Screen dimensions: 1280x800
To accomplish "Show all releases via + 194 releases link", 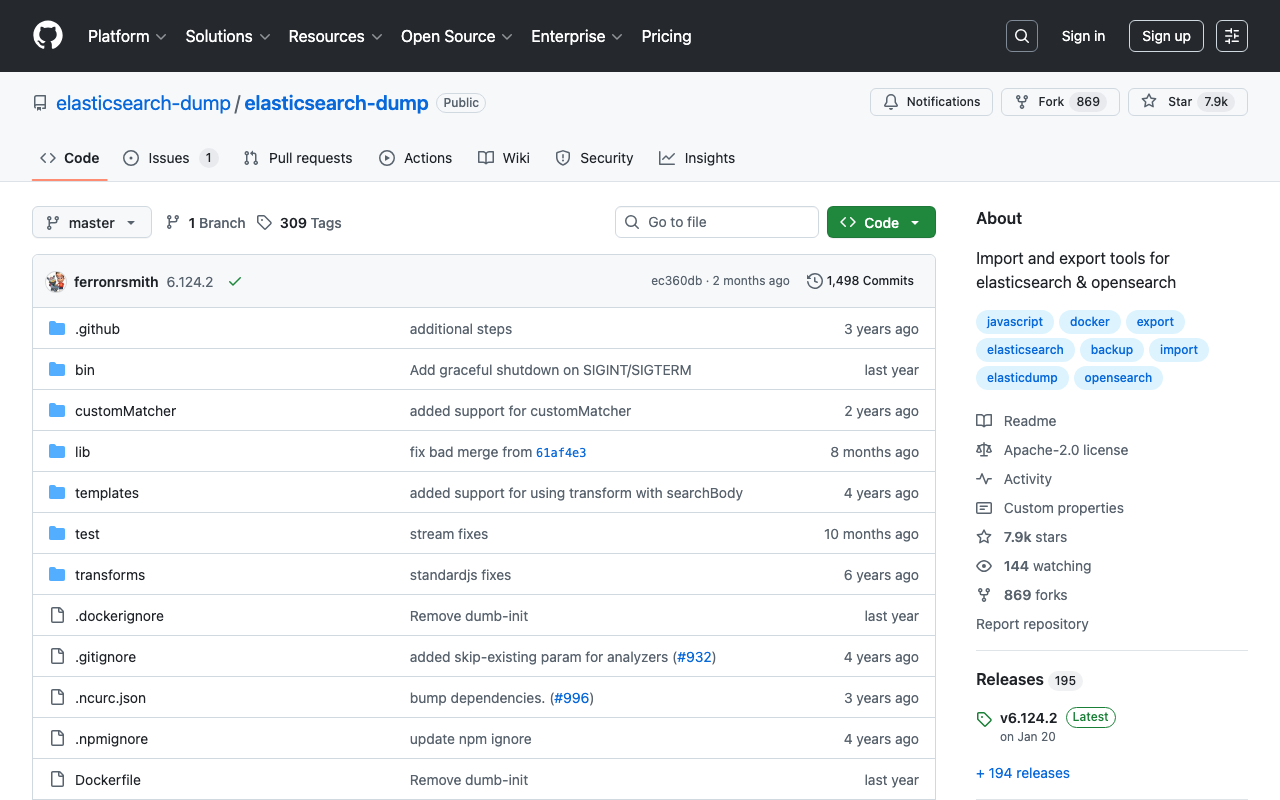I will click(x=1022, y=772).
